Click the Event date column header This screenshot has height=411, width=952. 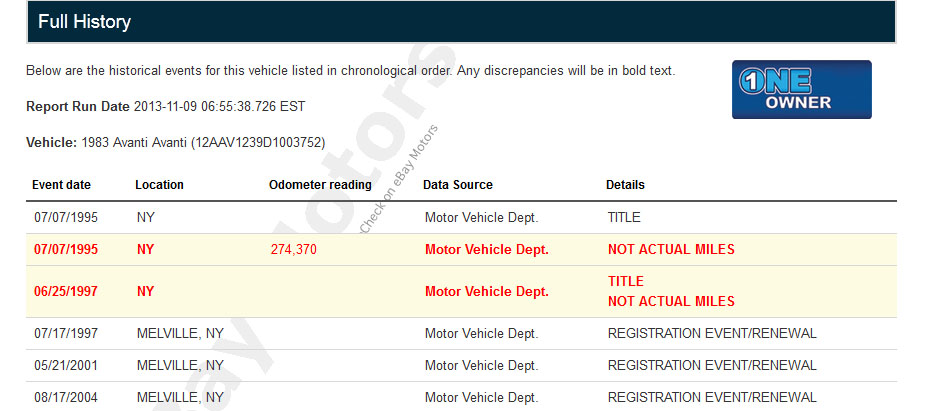click(x=61, y=185)
